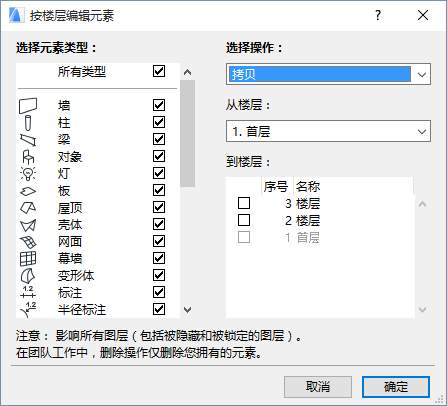Click the Object (对象) chair icon

[28, 157]
